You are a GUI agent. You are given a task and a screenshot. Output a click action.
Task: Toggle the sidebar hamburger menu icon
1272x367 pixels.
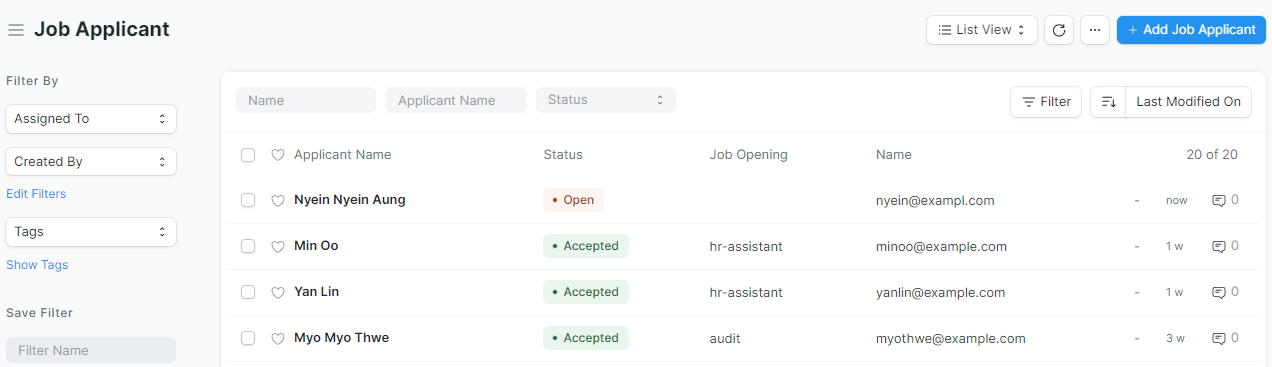pos(16,30)
